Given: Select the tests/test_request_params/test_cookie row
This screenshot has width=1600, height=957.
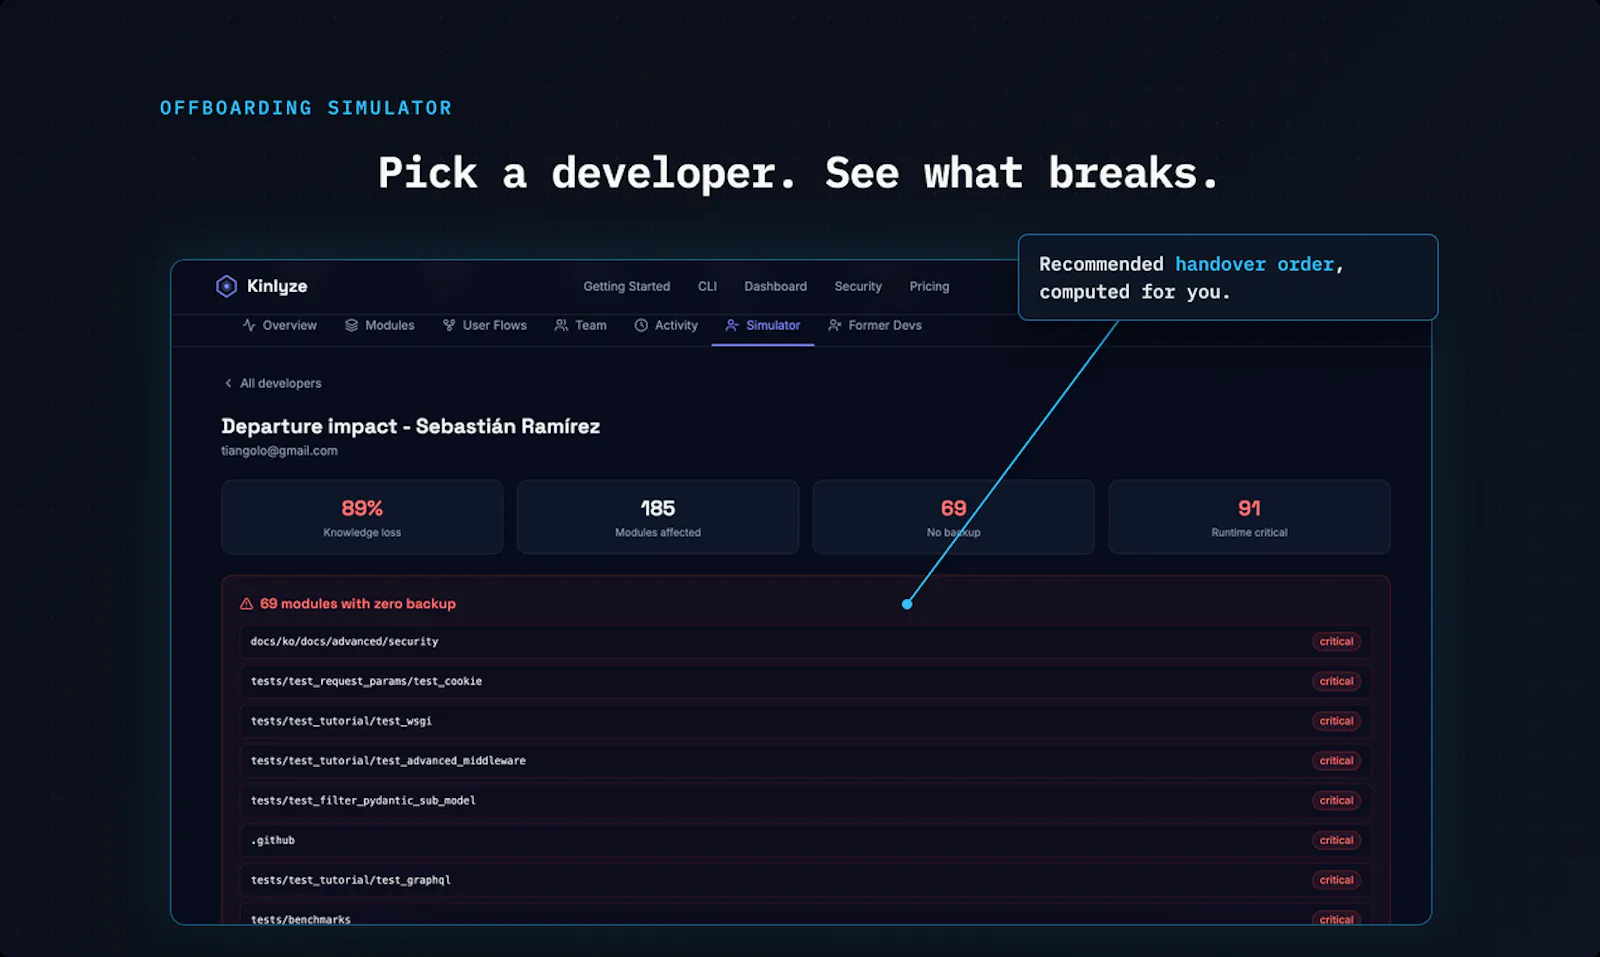Looking at the screenshot, I should click(805, 682).
